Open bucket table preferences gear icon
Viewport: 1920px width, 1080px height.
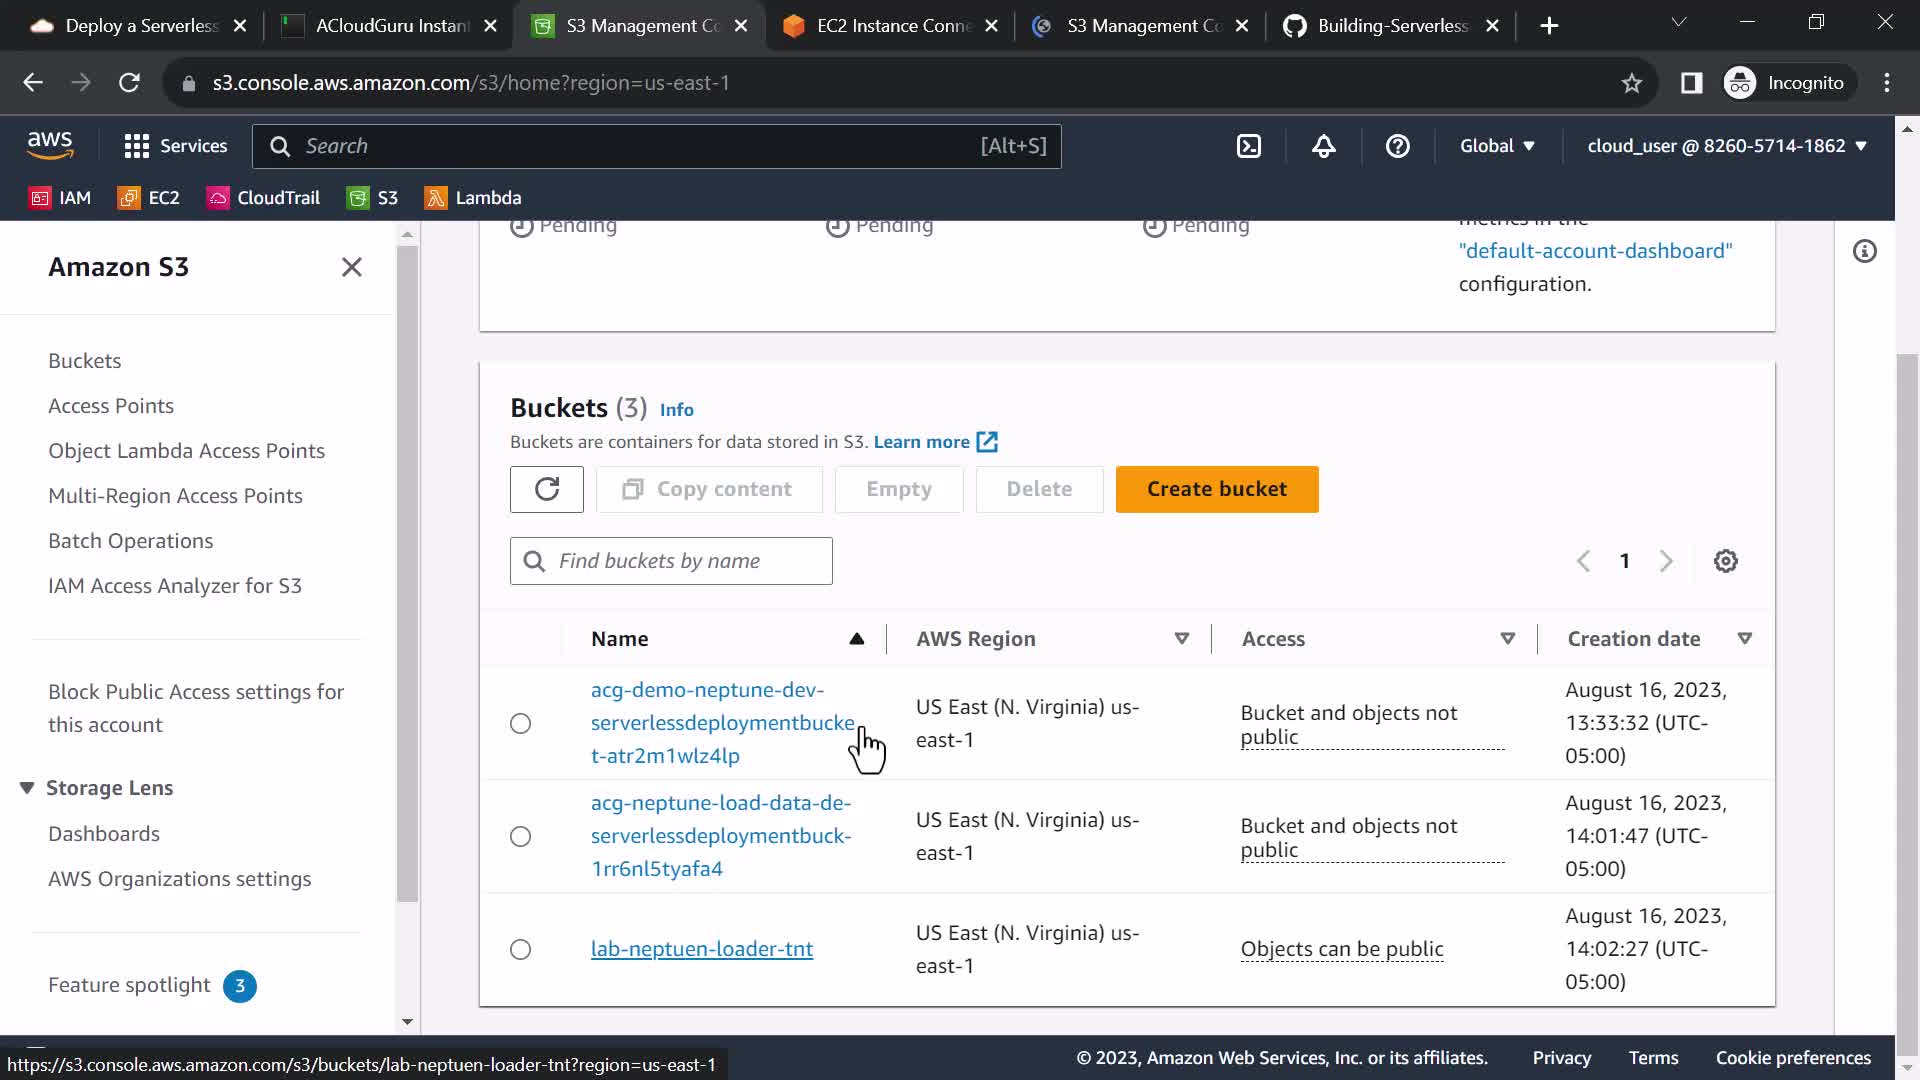1725,561
